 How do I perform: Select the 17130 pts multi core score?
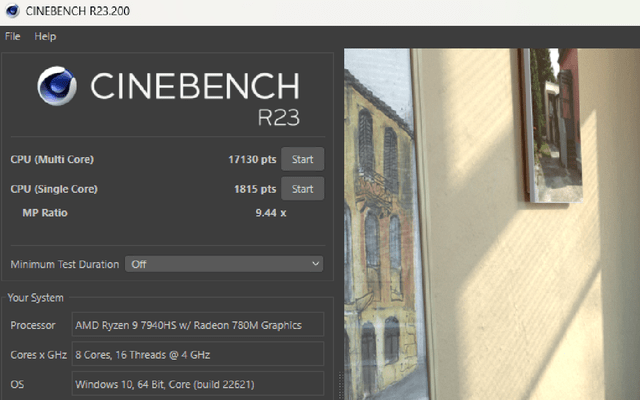coord(252,159)
